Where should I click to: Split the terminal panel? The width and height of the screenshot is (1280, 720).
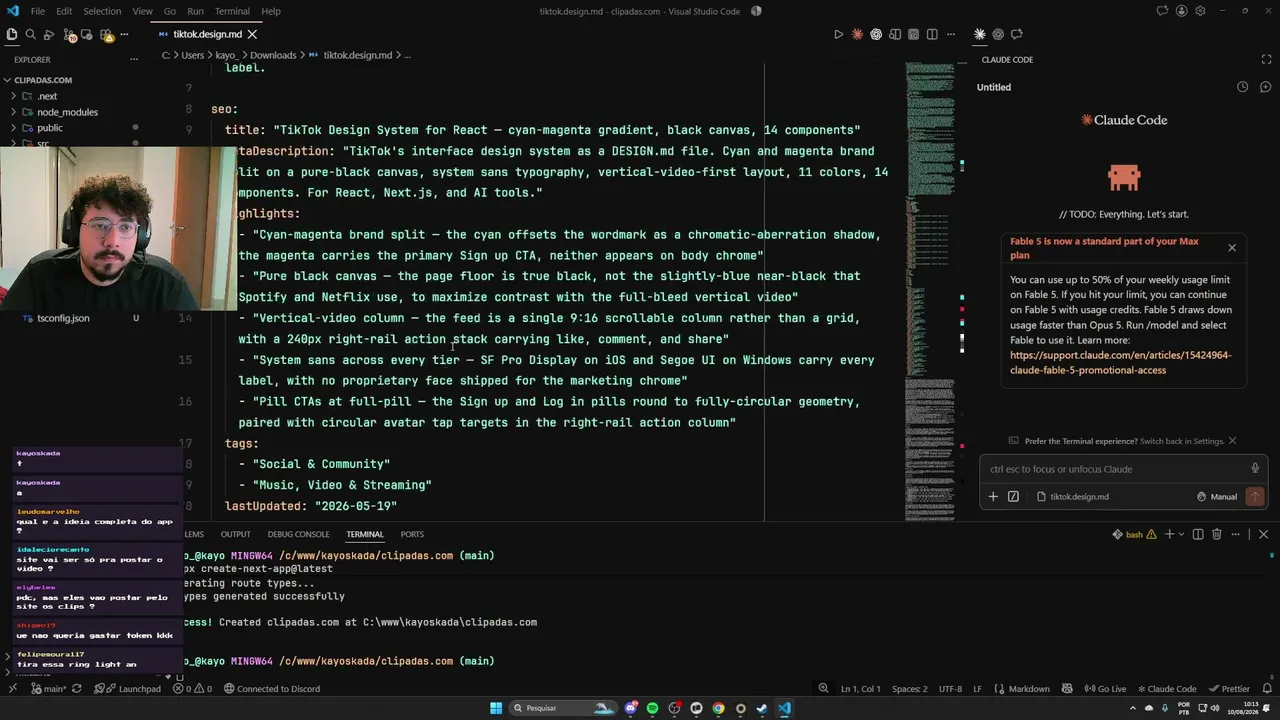pos(1198,534)
